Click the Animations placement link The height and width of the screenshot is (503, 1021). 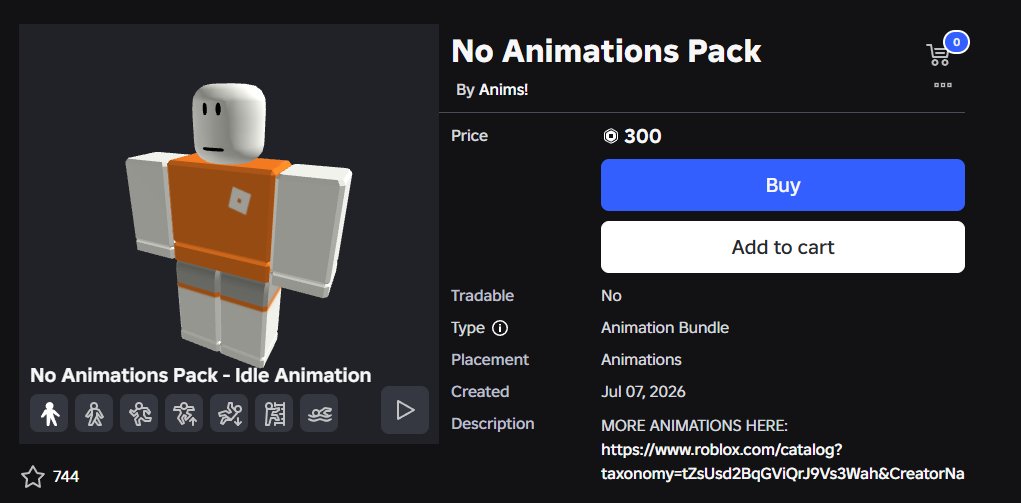(641, 360)
